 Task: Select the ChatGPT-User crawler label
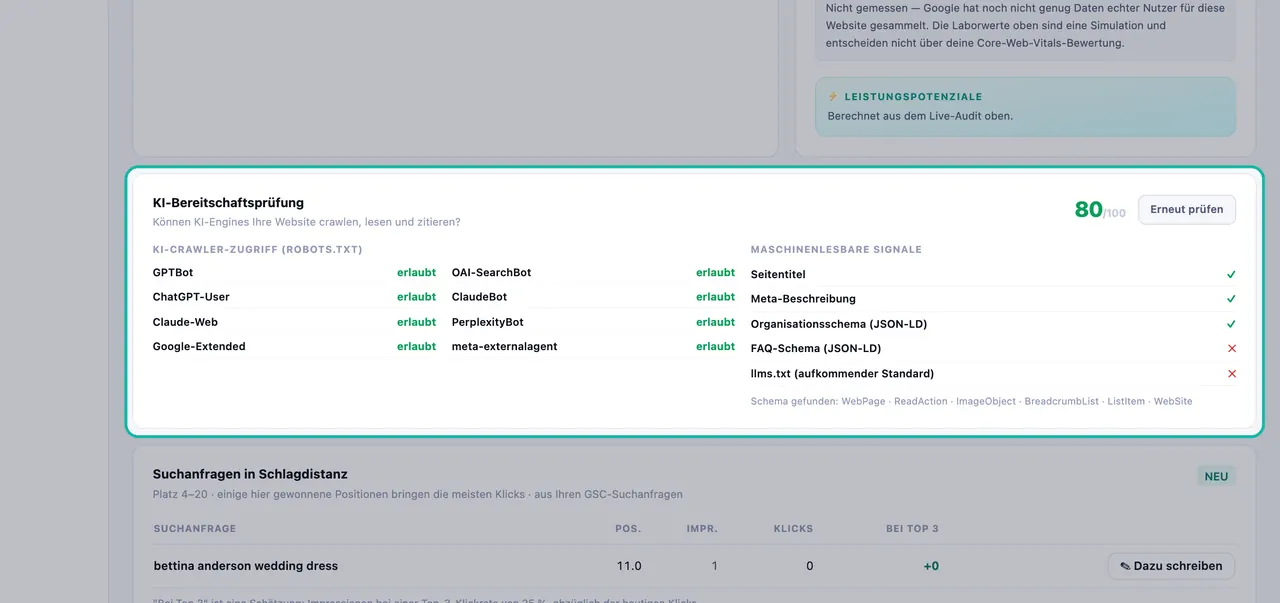[191, 297]
